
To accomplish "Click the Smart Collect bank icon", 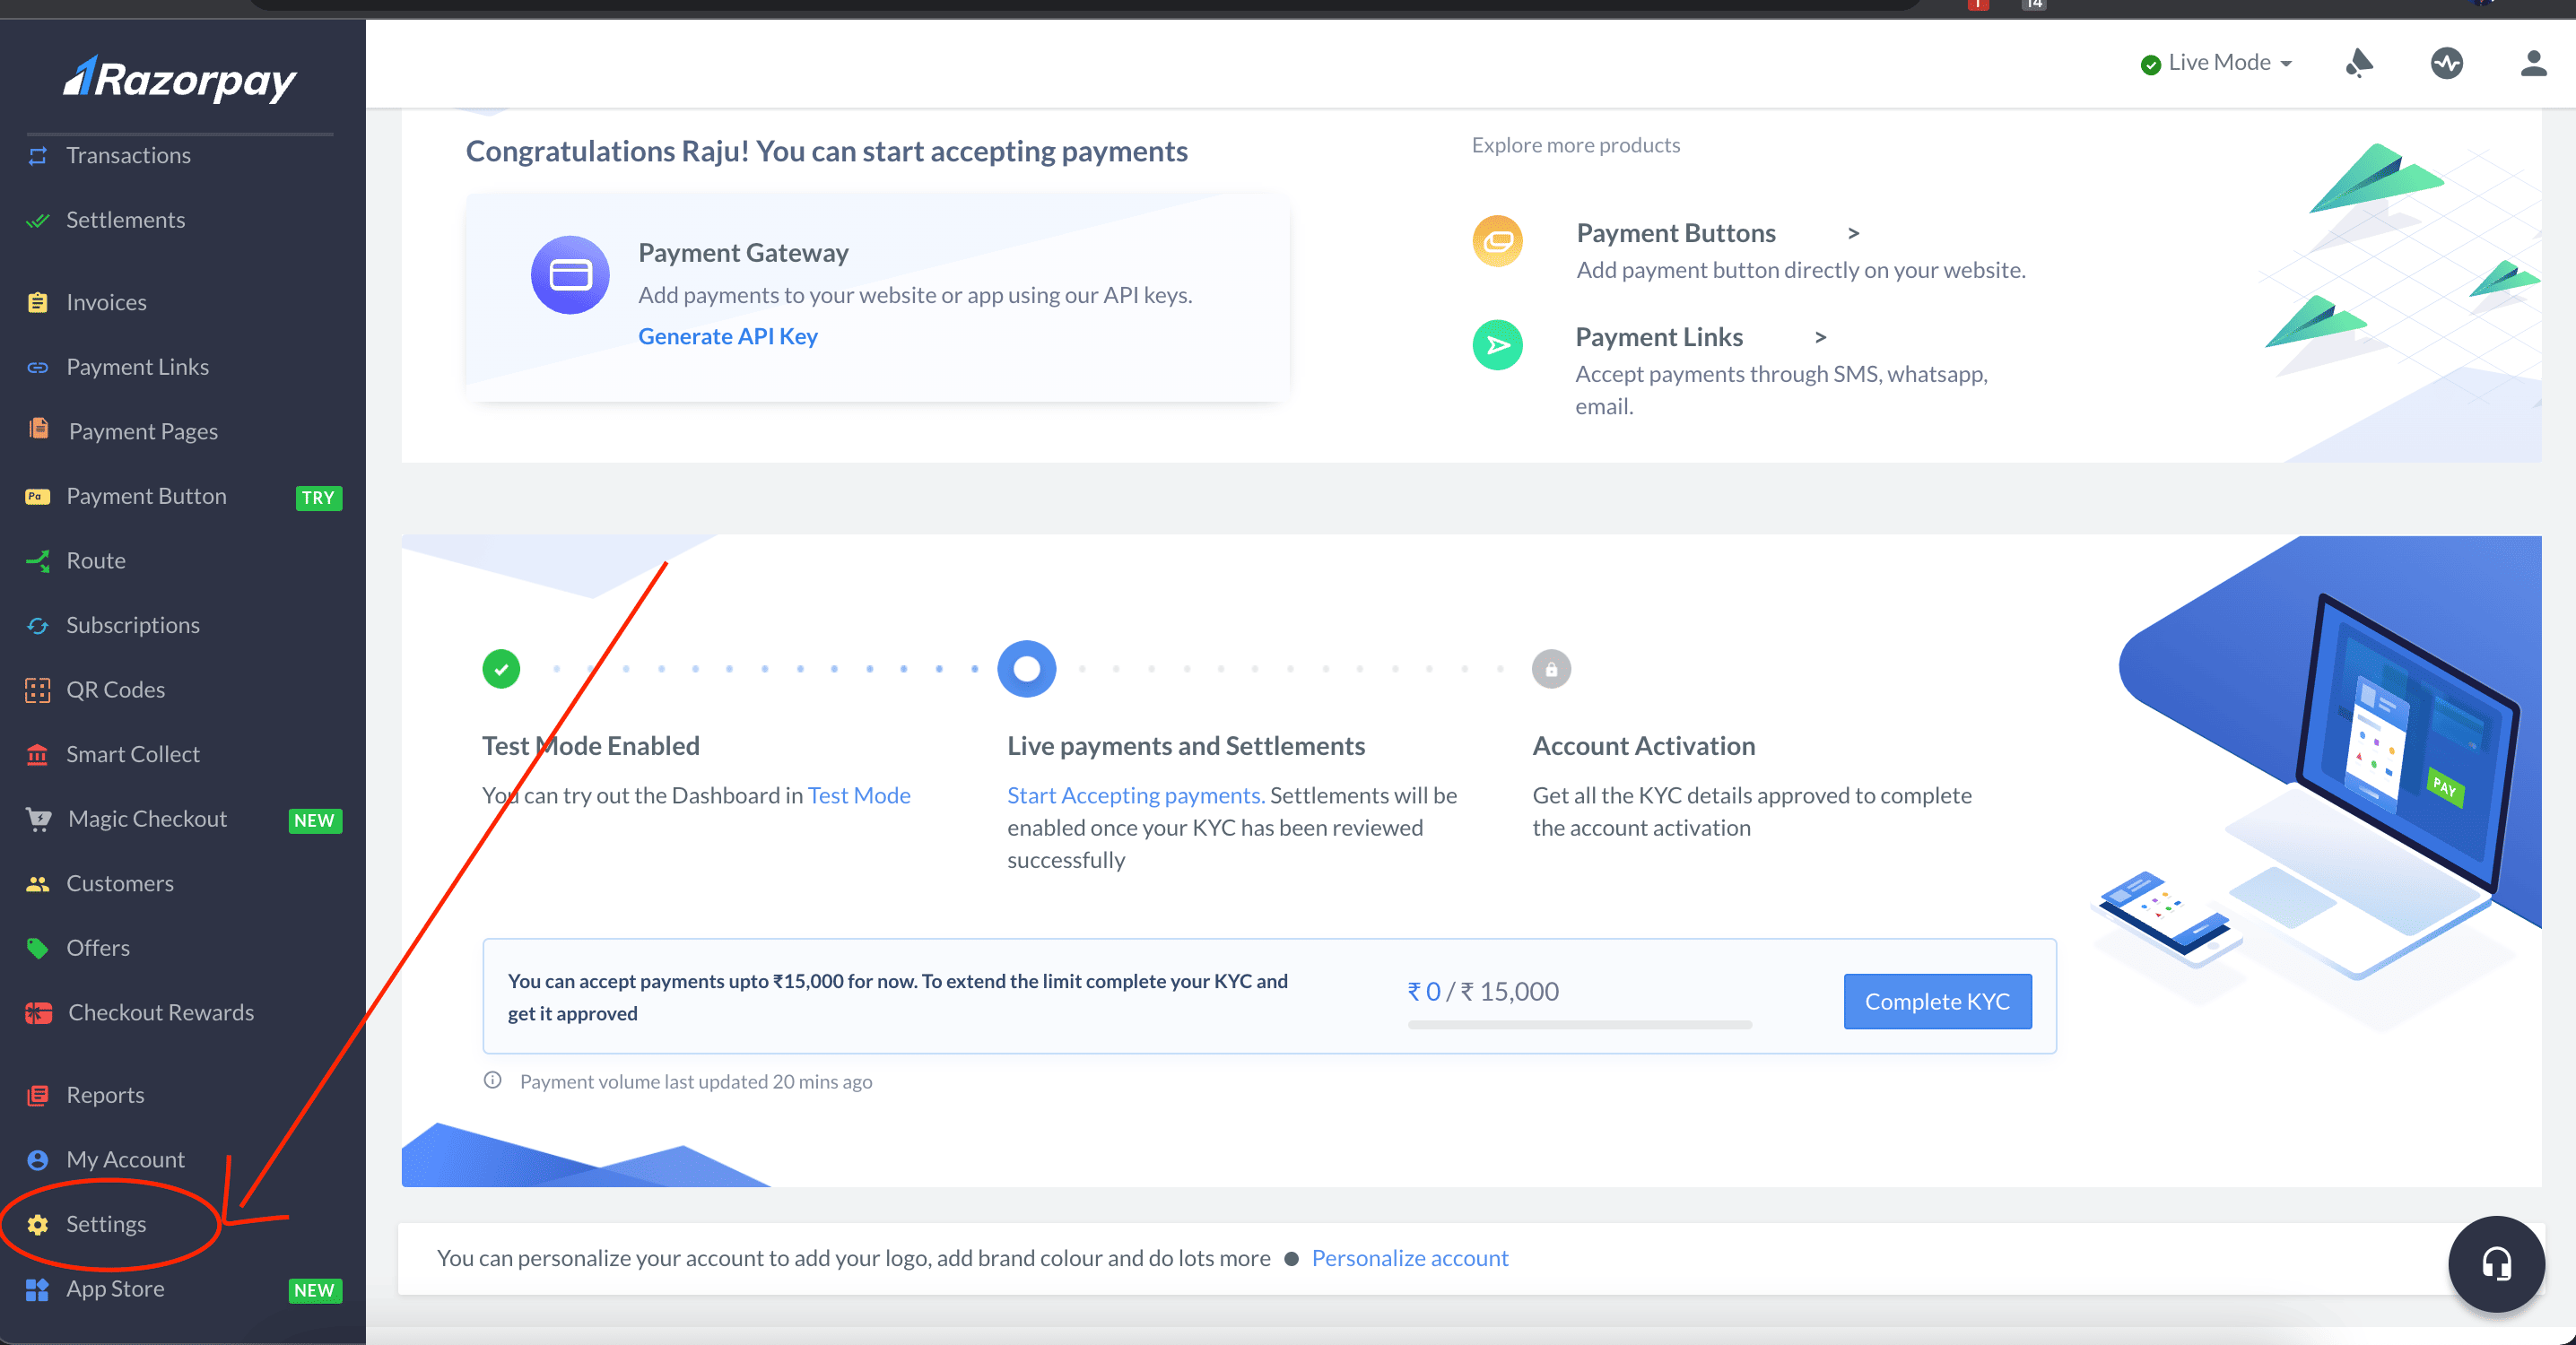I will pos(38,754).
